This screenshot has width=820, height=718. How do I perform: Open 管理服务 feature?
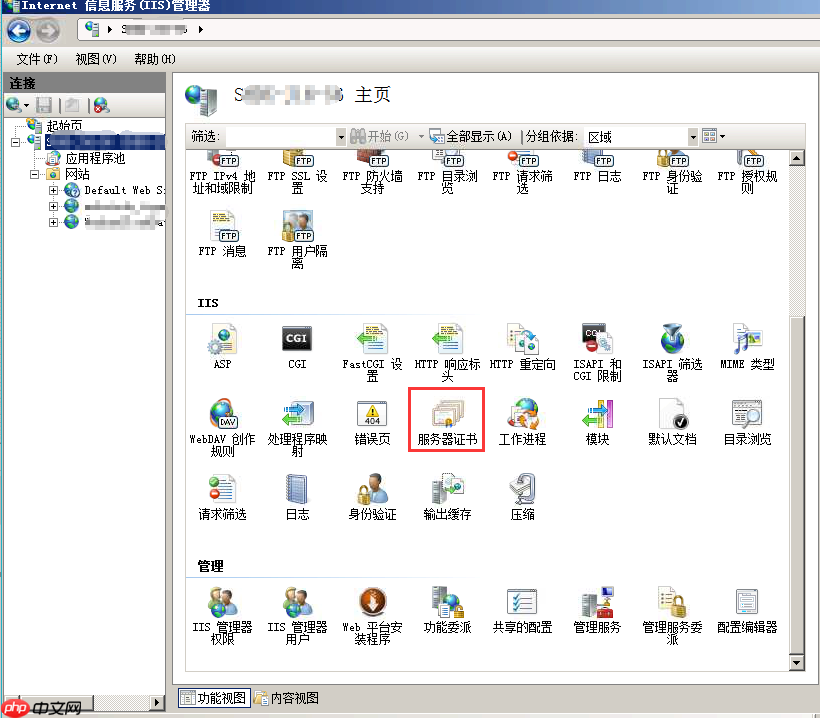[597, 609]
